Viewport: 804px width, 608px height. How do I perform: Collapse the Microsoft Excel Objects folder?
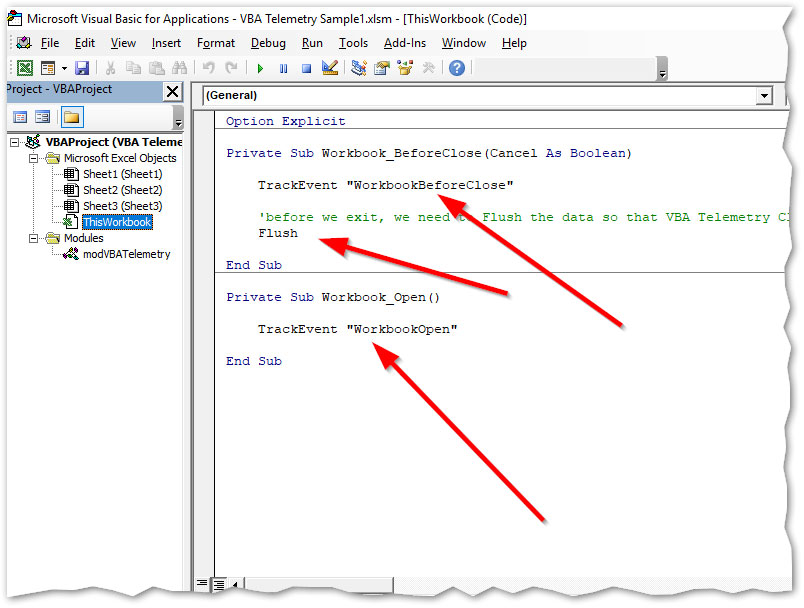pos(33,158)
